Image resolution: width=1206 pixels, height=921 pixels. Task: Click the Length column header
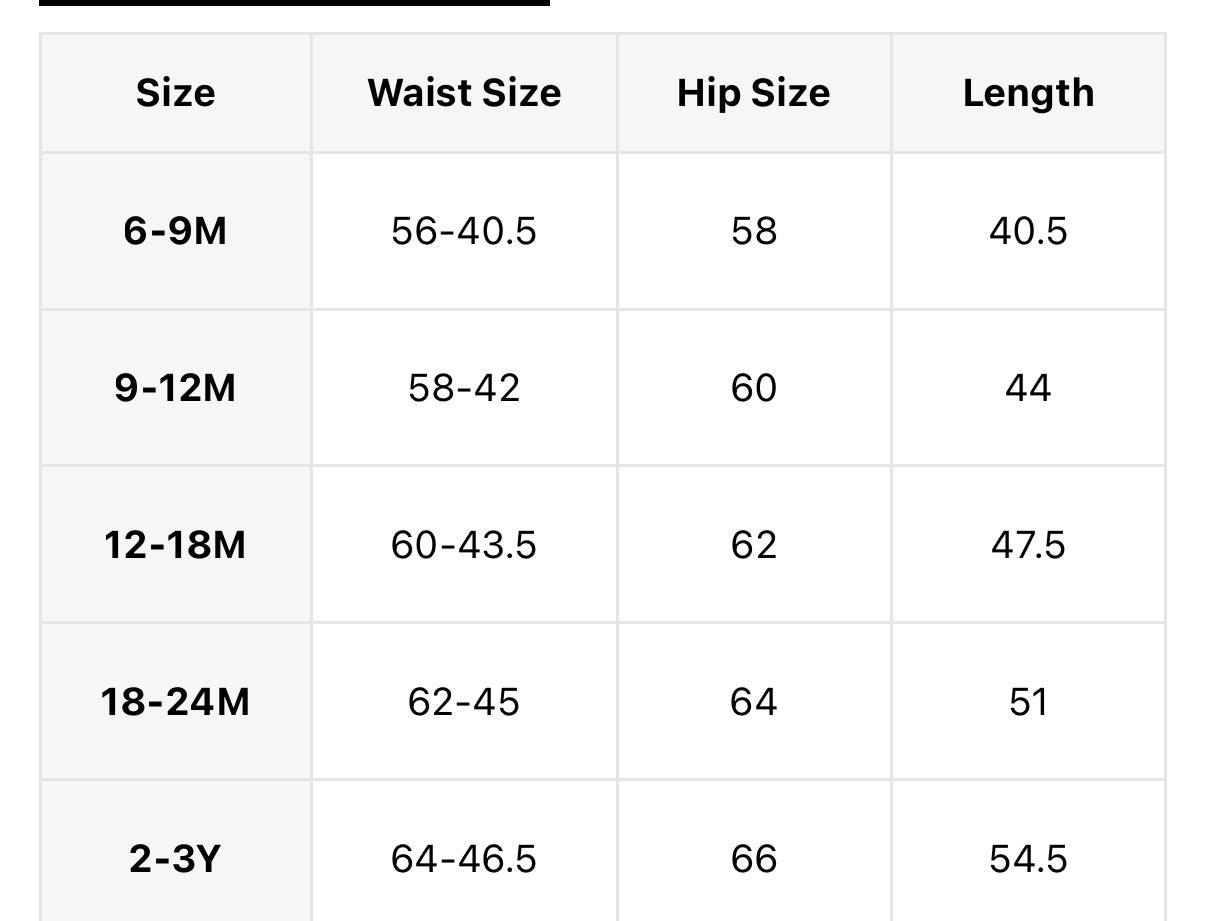(x=1028, y=93)
